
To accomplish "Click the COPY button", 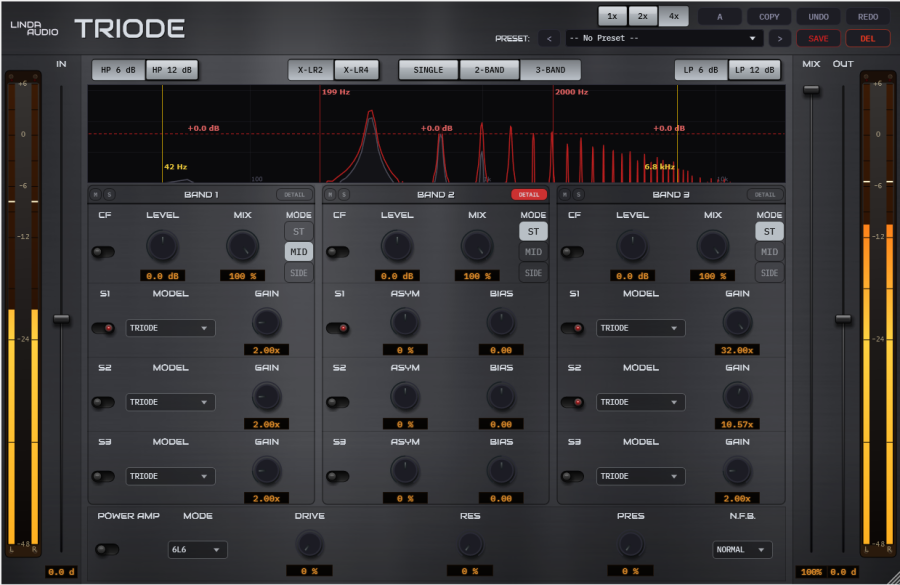I will tap(769, 17).
